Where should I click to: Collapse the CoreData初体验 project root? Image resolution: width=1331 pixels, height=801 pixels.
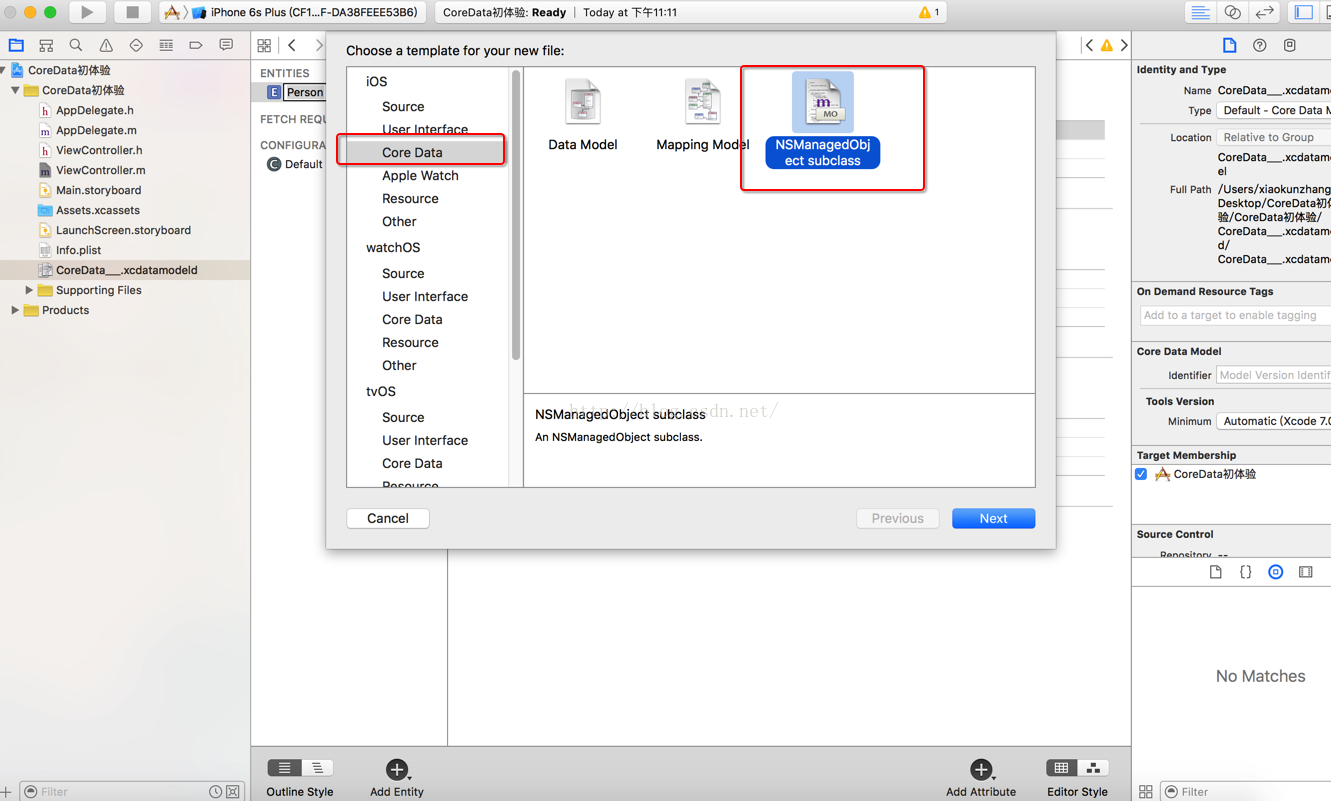[4, 70]
